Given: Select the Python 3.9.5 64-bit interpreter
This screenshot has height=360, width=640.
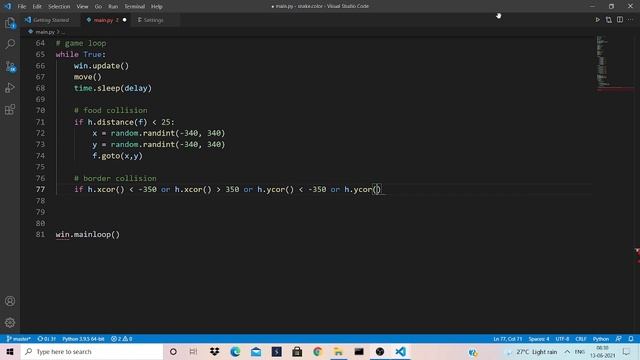Looking at the screenshot, I should pyautogui.click(x=83, y=339).
